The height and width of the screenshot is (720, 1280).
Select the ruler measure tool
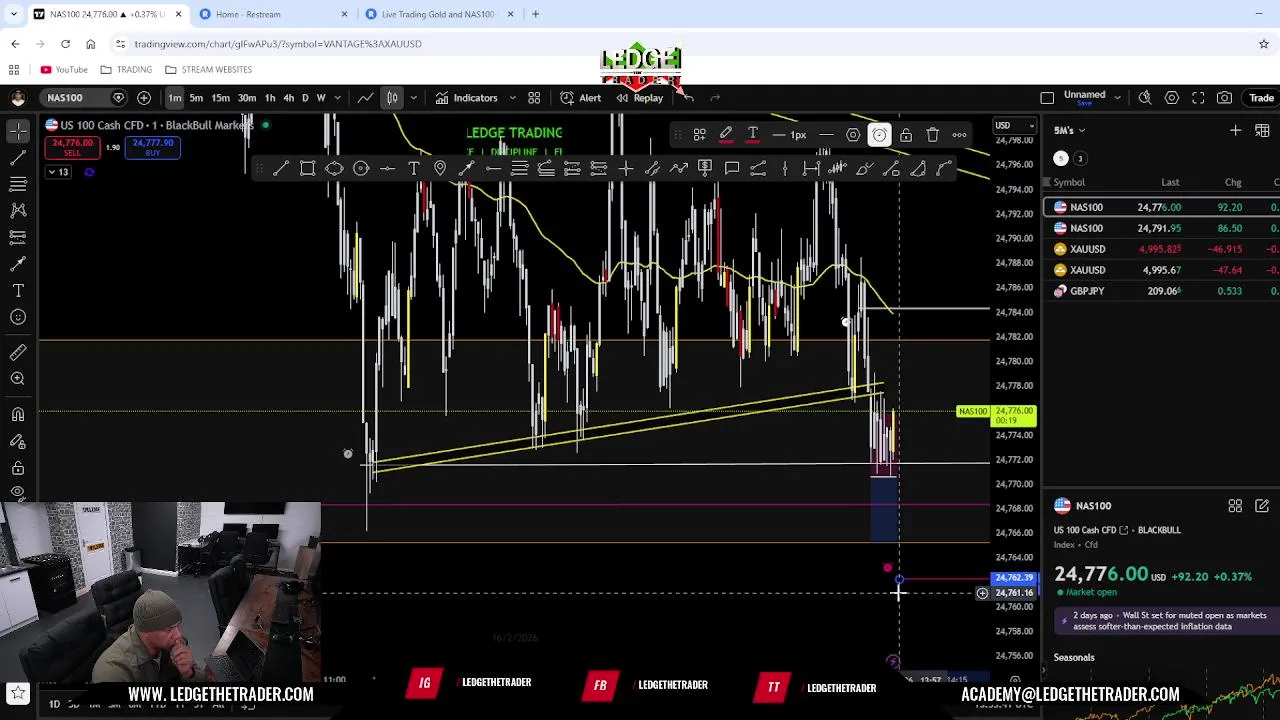click(18, 352)
